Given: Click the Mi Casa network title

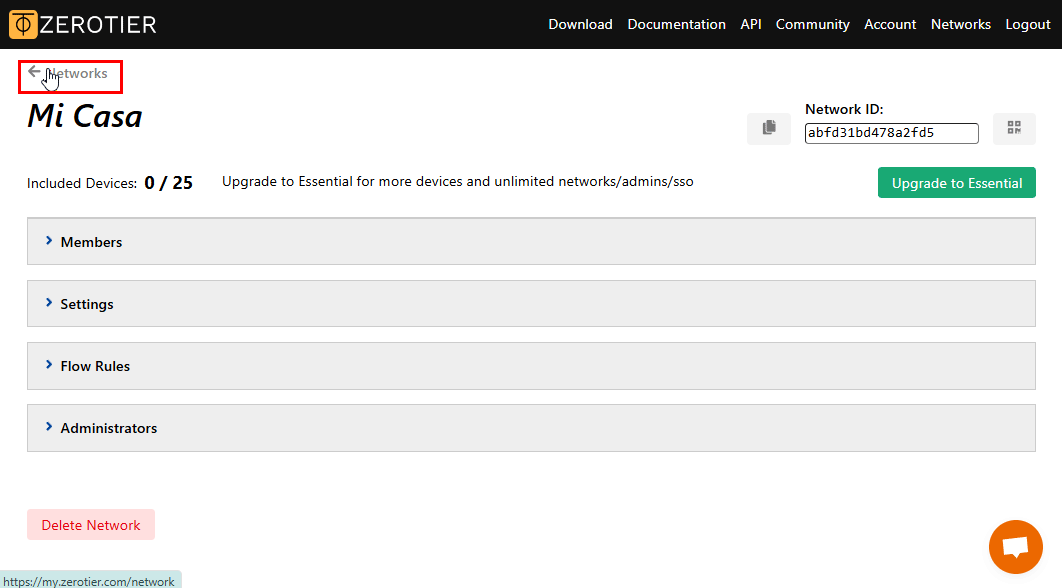Looking at the screenshot, I should click(x=85, y=117).
